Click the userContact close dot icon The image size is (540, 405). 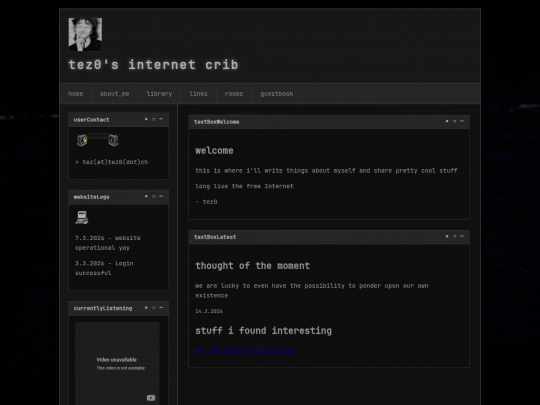pos(146,119)
